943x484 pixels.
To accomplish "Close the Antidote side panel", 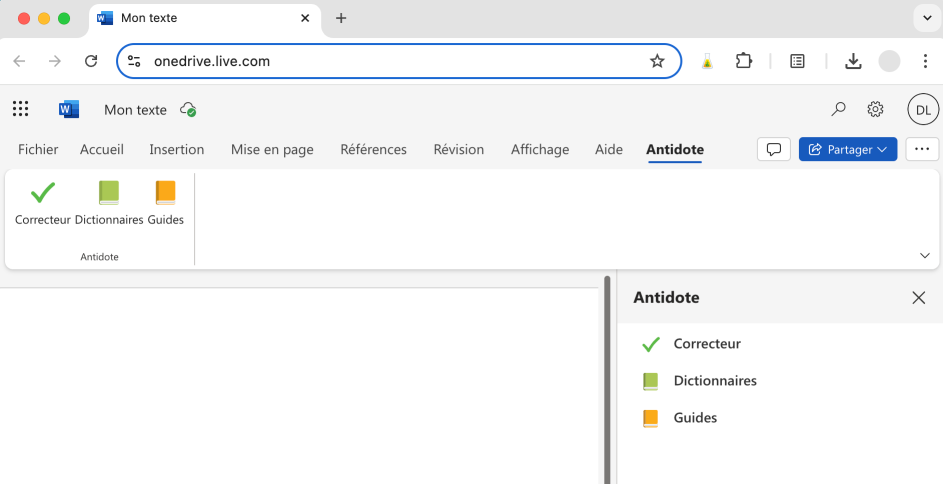I will pos(919,298).
